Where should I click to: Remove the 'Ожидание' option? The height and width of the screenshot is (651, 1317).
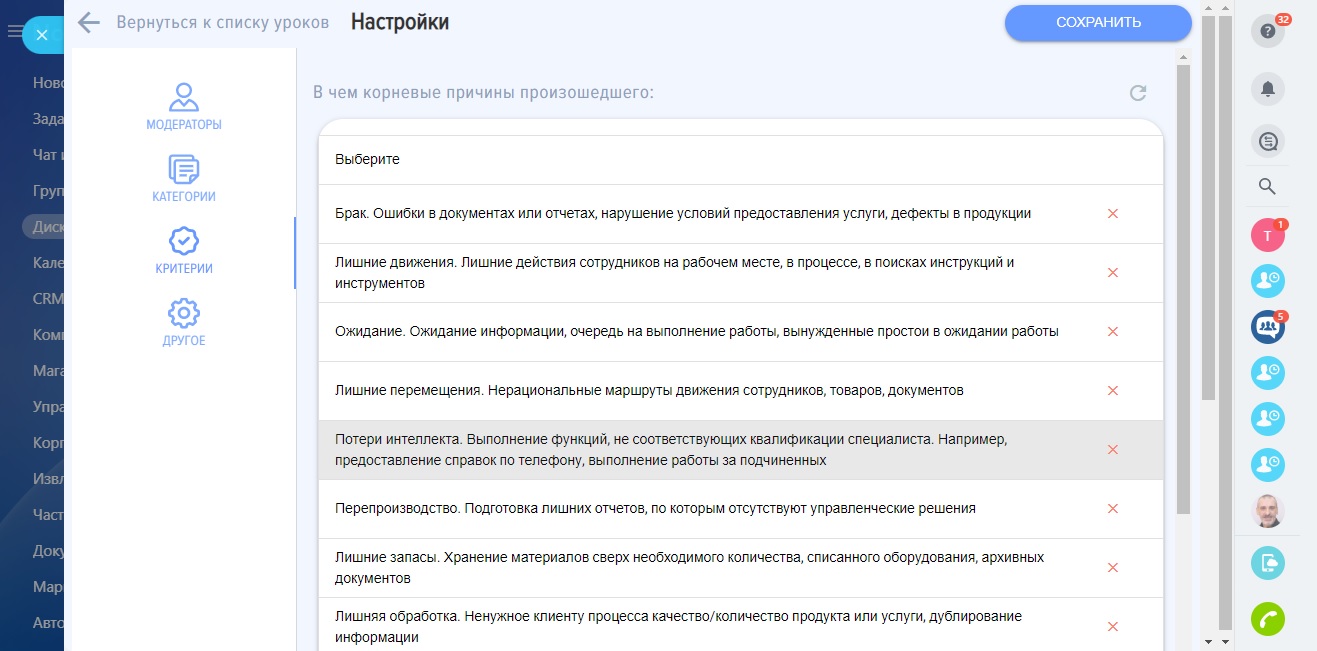tap(1112, 332)
